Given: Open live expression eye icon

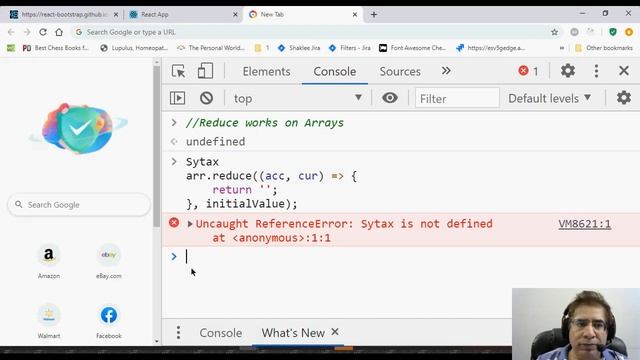Looking at the screenshot, I should click(390, 98).
